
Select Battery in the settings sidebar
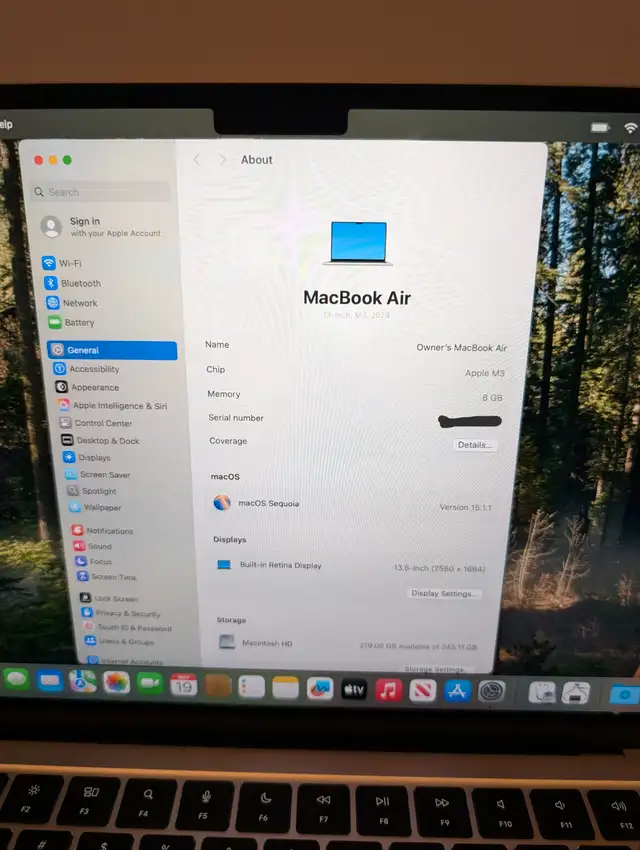[72, 323]
